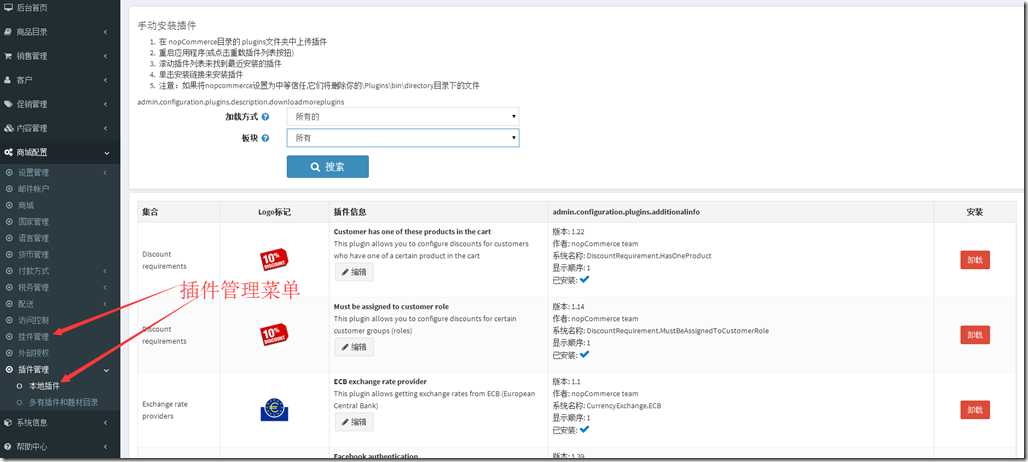The width and height of the screenshot is (1028, 462).
Task: Open 语言管理 in the sidebar
Action: point(33,238)
